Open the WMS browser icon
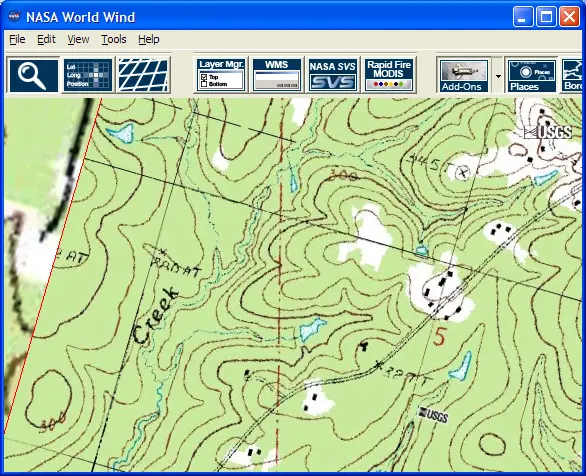Viewport: 586px width, 476px height. pyautogui.click(x=277, y=75)
